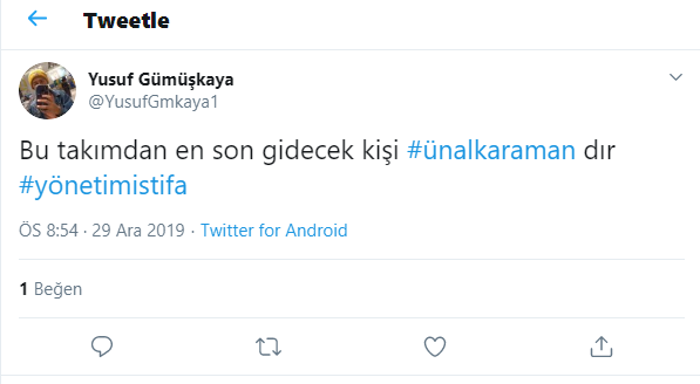Viewport: 700px width, 384px height.
Task: Click the Tweetle page heading
Action: tap(126, 21)
